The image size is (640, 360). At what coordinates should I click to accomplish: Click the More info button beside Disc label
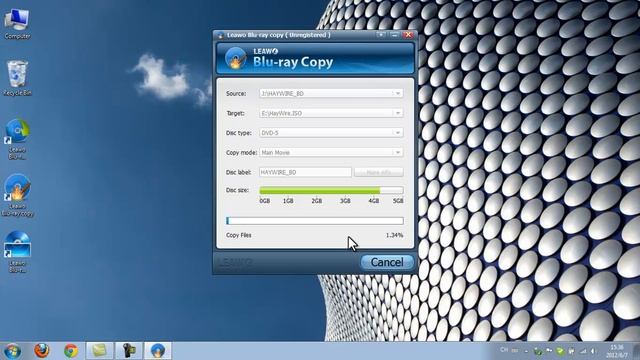click(x=379, y=172)
